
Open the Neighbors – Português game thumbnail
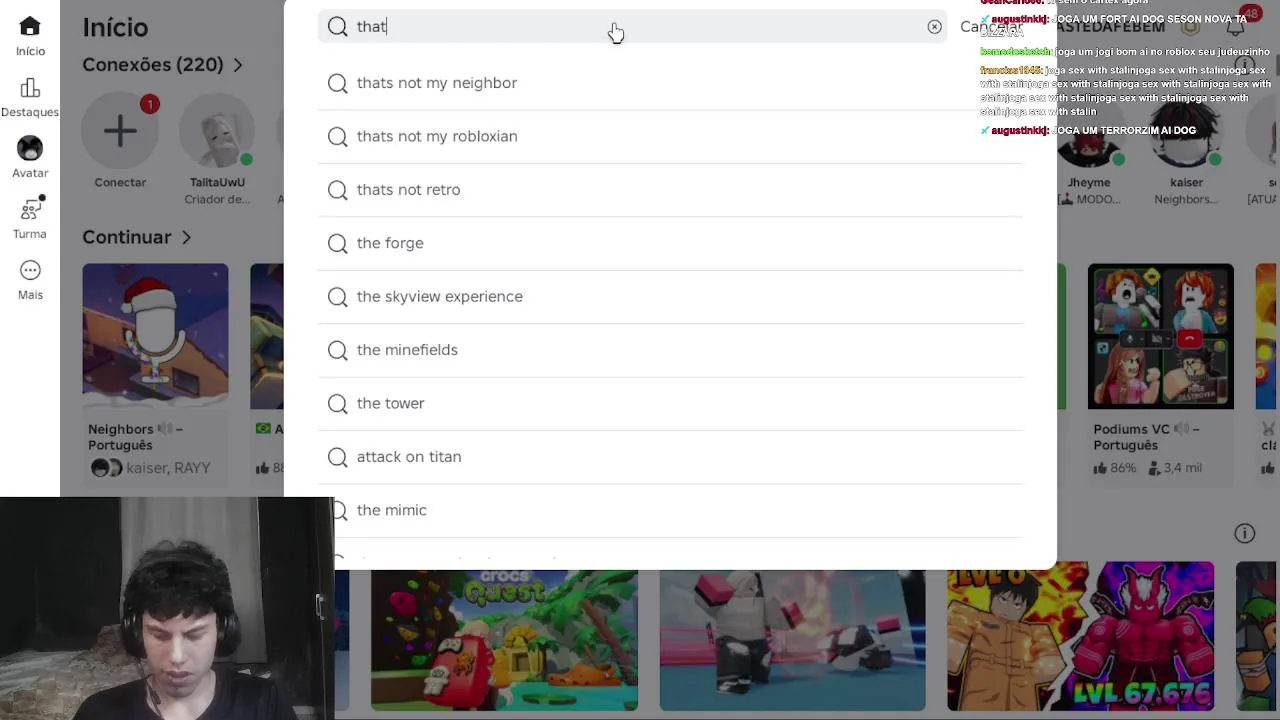[155, 336]
